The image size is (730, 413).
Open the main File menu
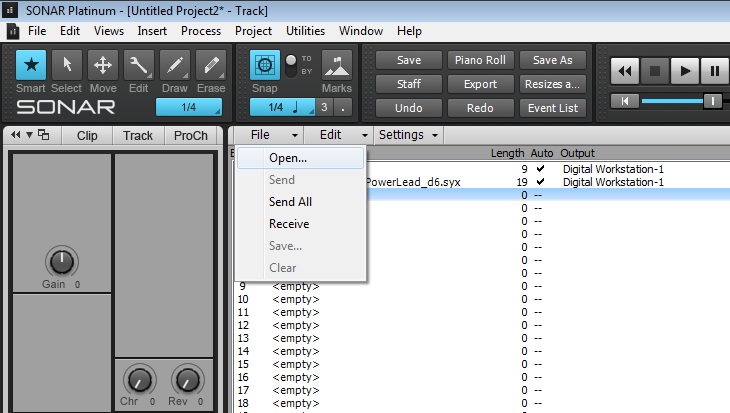(37, 31)
